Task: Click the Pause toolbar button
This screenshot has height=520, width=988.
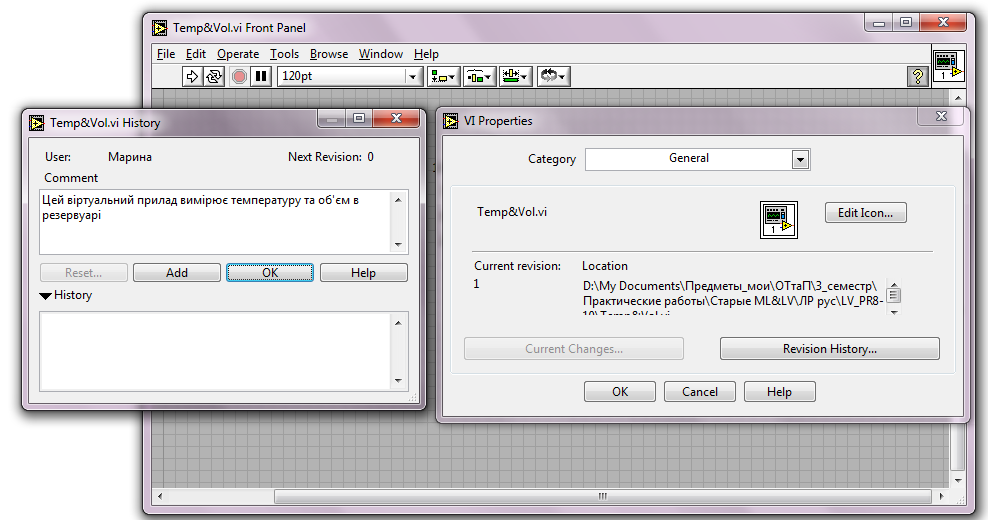Action: pyautogui.click(x=261, y=76)
